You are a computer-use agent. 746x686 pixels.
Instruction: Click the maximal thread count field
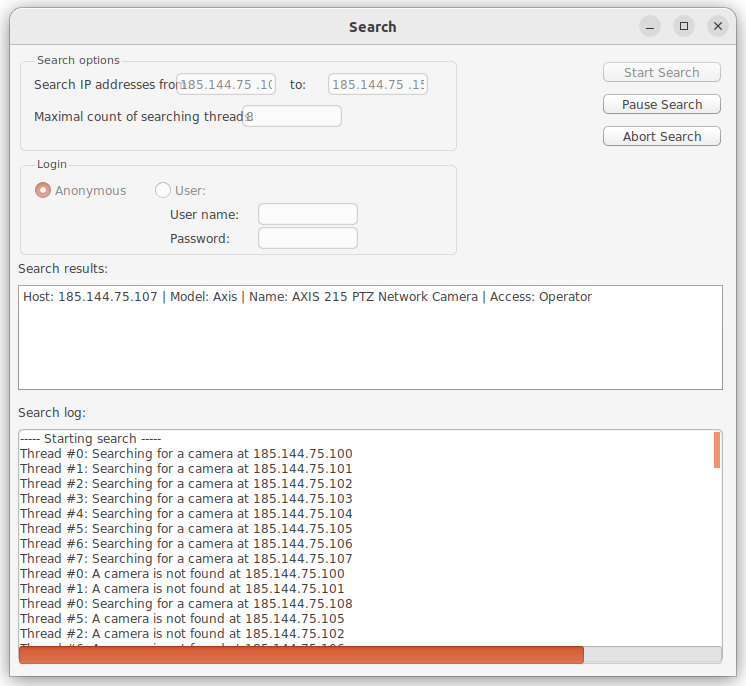click(x=292, y=116)
